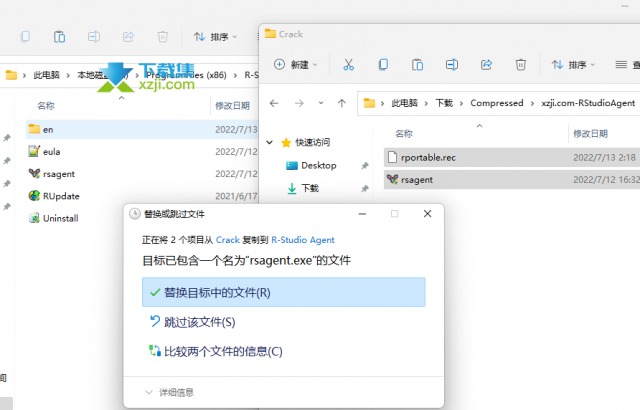The width and height of the screenshot is (640, 410).
Task: Select Desktop in navigation pane
Action: [319, 165]
